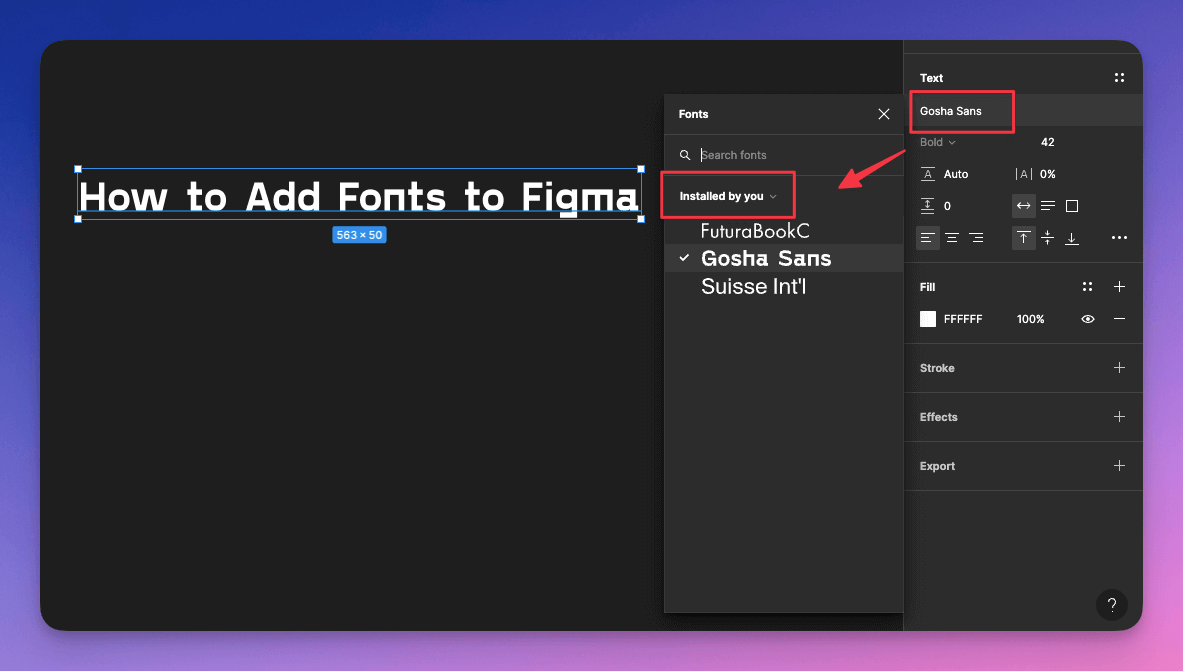The height and width of the screenshot is (671, 1183).
Task: Edit the fill opacity 100%
Action: (x=1031, y=319)
